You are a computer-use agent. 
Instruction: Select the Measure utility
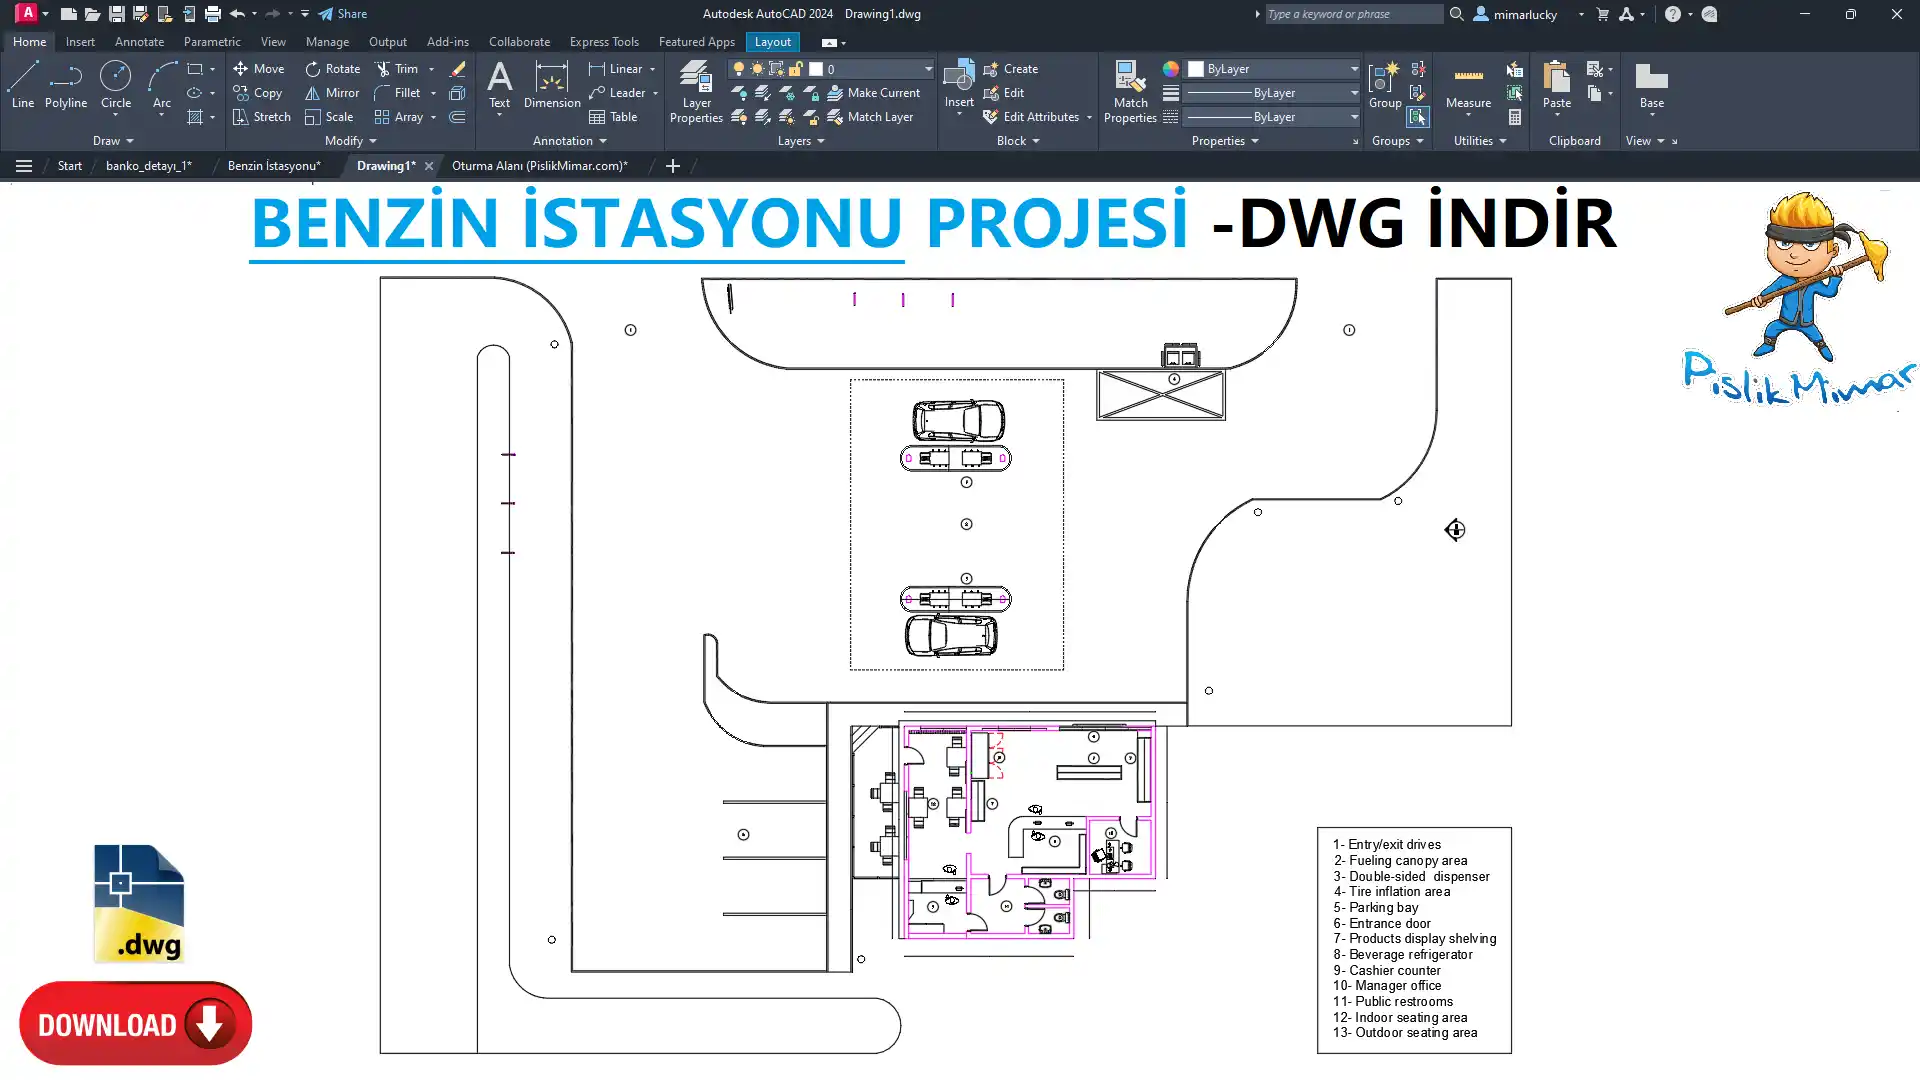1468,84
